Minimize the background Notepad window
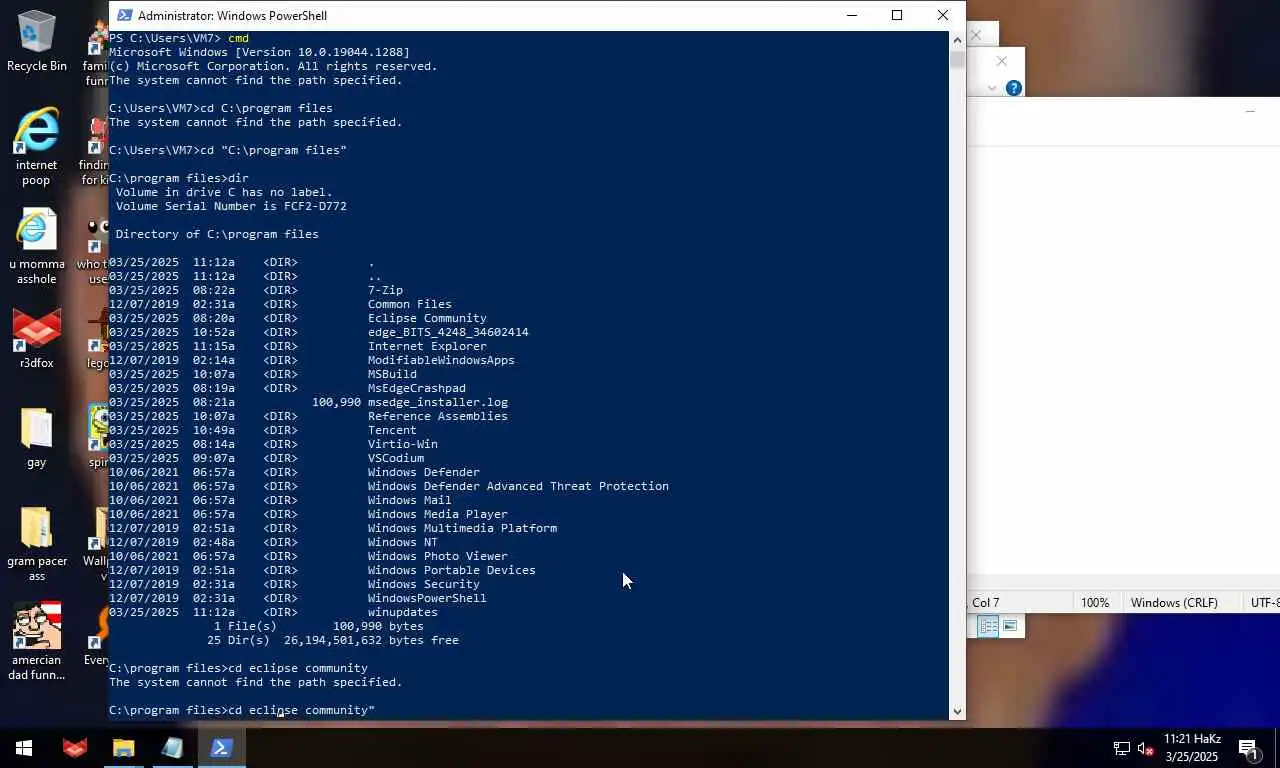Screen dimensions: 1280x768 pos(1250,111)
